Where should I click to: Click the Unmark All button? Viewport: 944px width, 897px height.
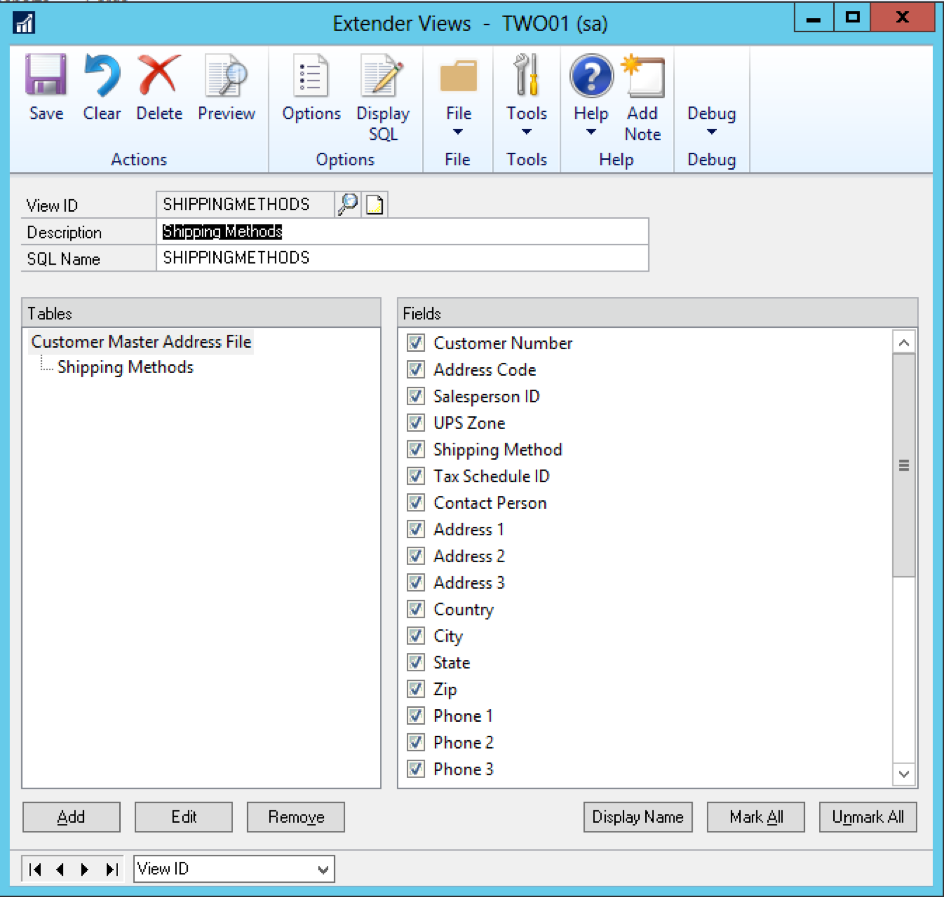(868, 817)
